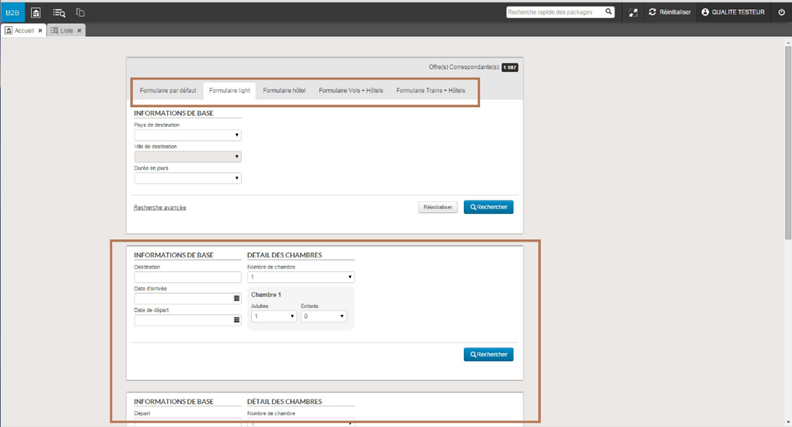This screenshot has width=792, height=427.
Task: Switch to the Formulaire hôtel tab
Action: 284,90
